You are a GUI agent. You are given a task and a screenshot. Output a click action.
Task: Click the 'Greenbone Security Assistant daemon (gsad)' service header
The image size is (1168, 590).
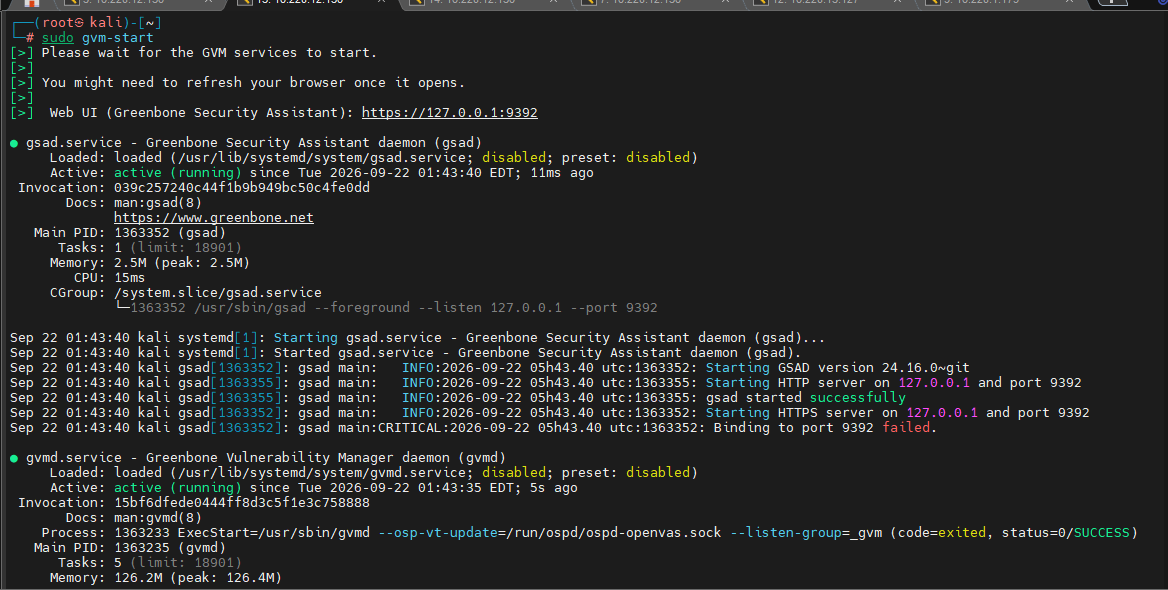coord(314,142)
